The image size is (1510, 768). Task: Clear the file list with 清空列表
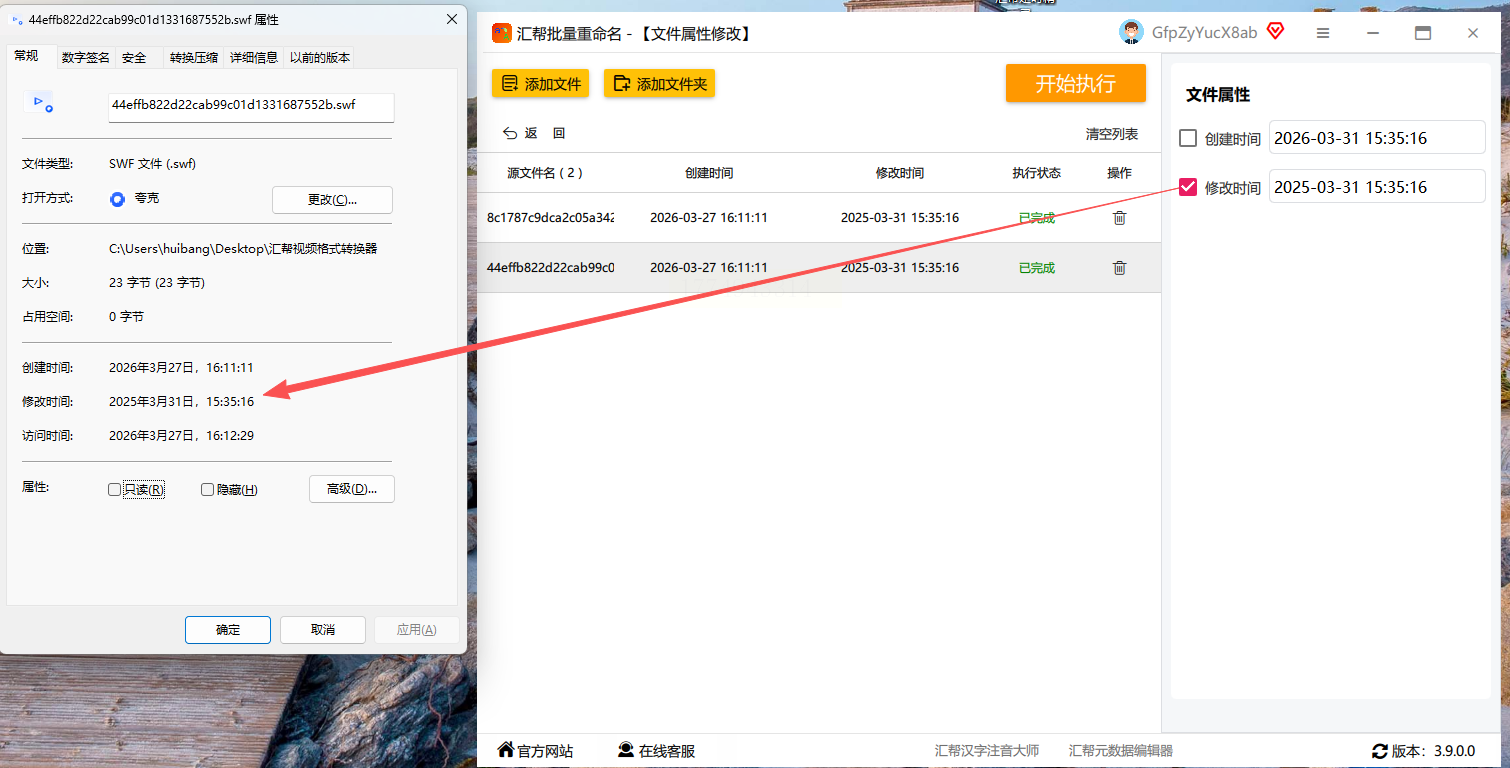point(1112,134)
